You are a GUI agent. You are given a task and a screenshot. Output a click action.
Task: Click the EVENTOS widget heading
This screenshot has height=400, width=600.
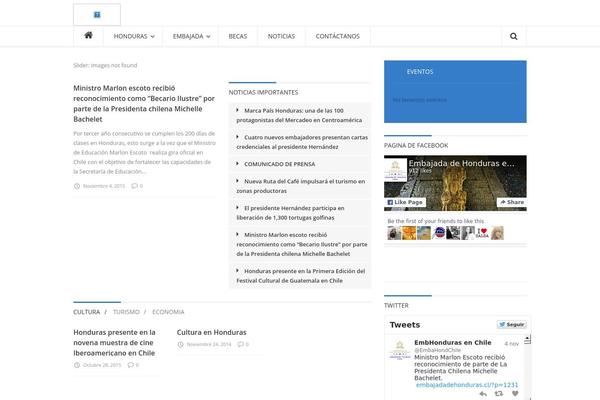[420, 72]
